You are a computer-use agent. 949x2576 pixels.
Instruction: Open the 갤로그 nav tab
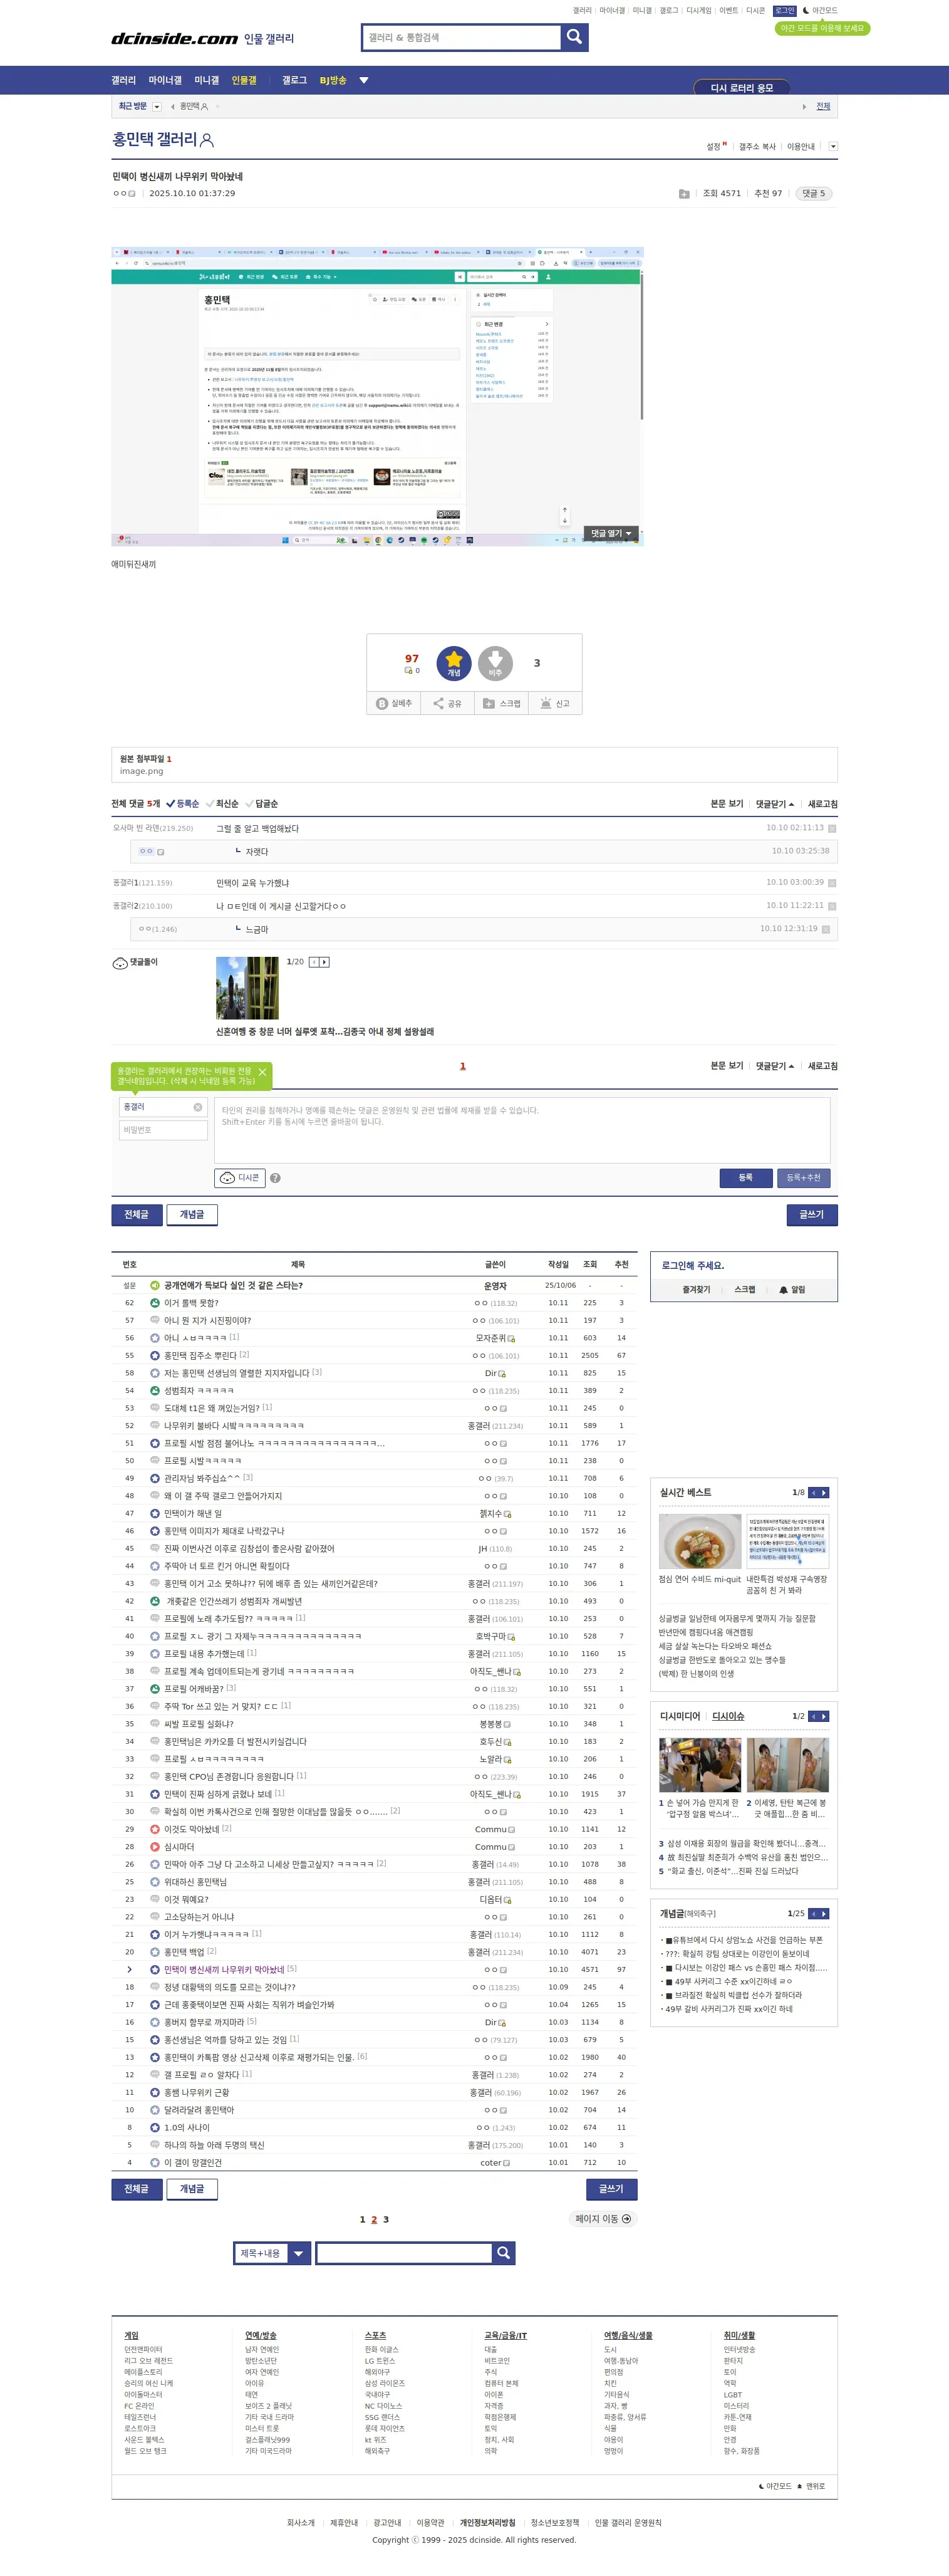pyautogui.click(x=294, y=80)
